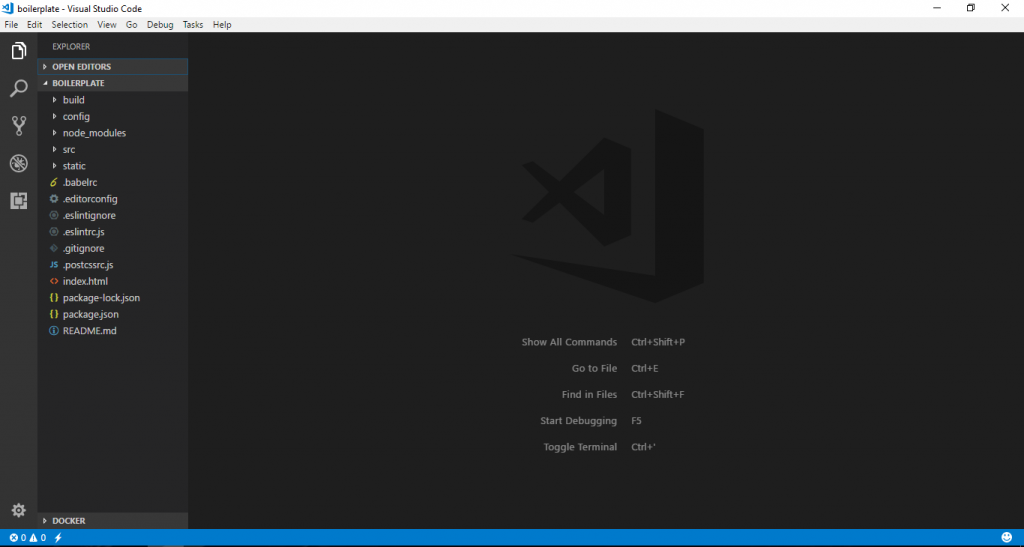Open the File menu

(x=12, y=24)
